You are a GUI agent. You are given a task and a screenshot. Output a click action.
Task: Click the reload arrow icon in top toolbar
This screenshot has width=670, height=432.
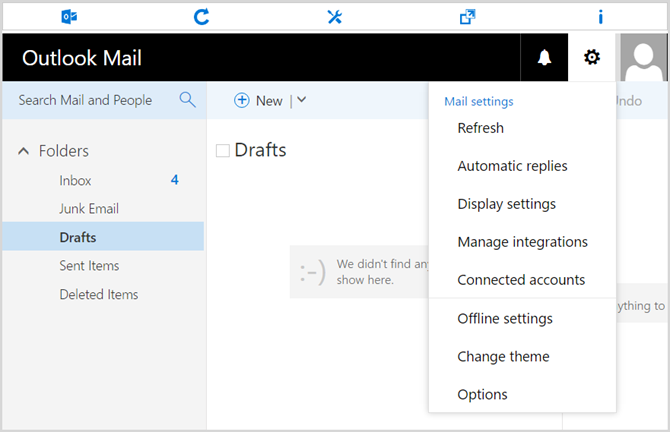tap(201, 17)
